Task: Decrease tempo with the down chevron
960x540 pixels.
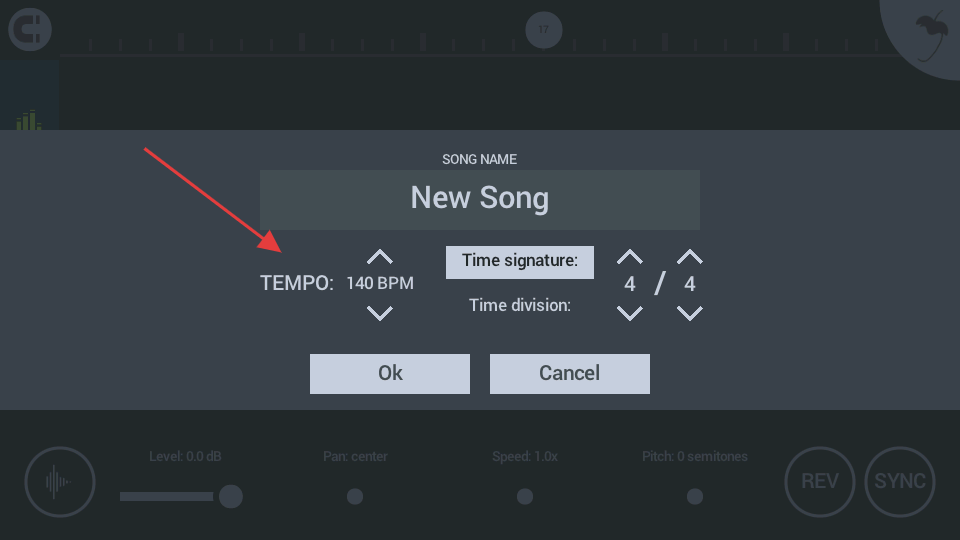Action: [380, 313]
